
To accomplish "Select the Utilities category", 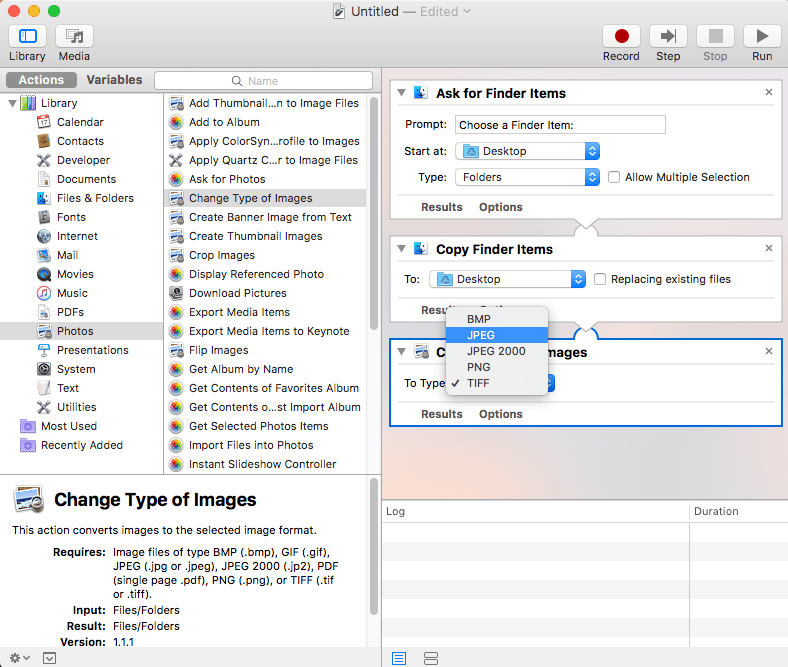I will (x=76, y=407).
